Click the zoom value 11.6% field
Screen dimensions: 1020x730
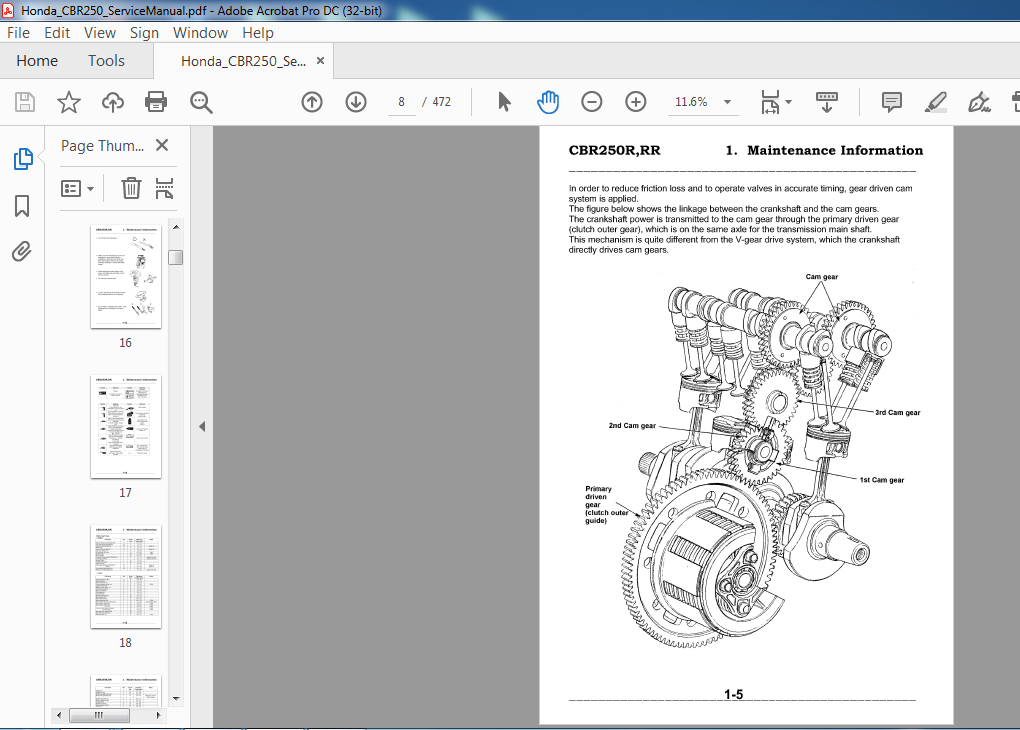[x=691, y=102]
